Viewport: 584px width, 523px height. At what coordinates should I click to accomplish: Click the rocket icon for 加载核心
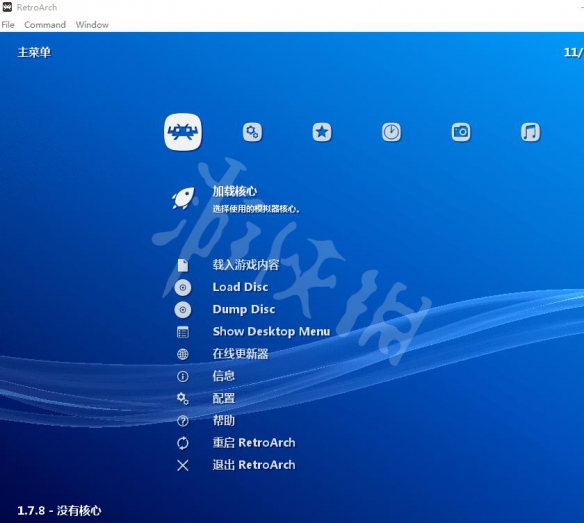[183, 198]
